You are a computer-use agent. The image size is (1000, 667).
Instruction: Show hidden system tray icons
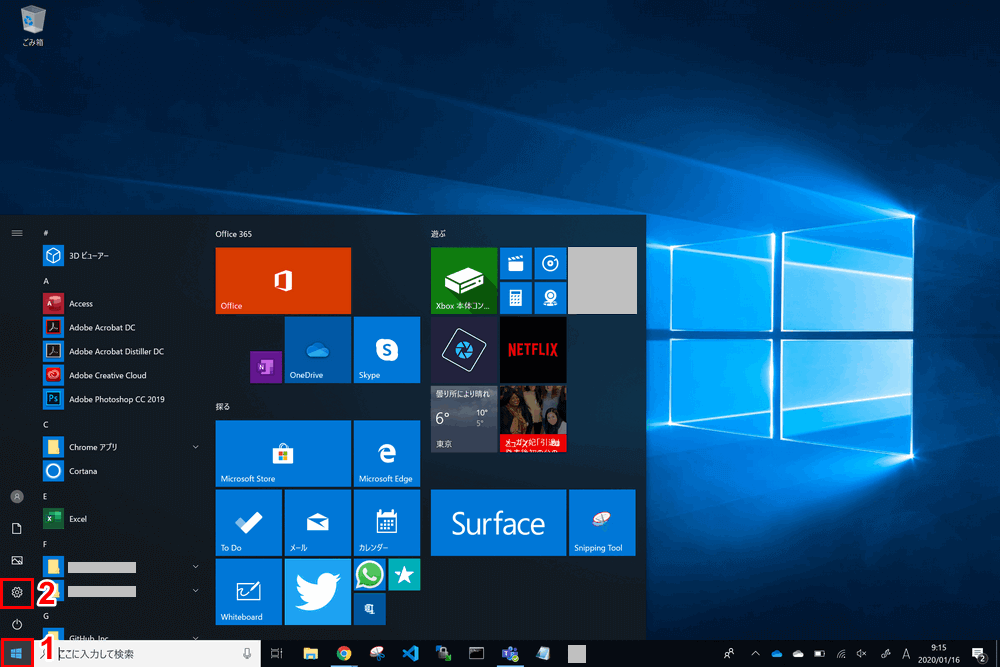(x=755, y=654)
